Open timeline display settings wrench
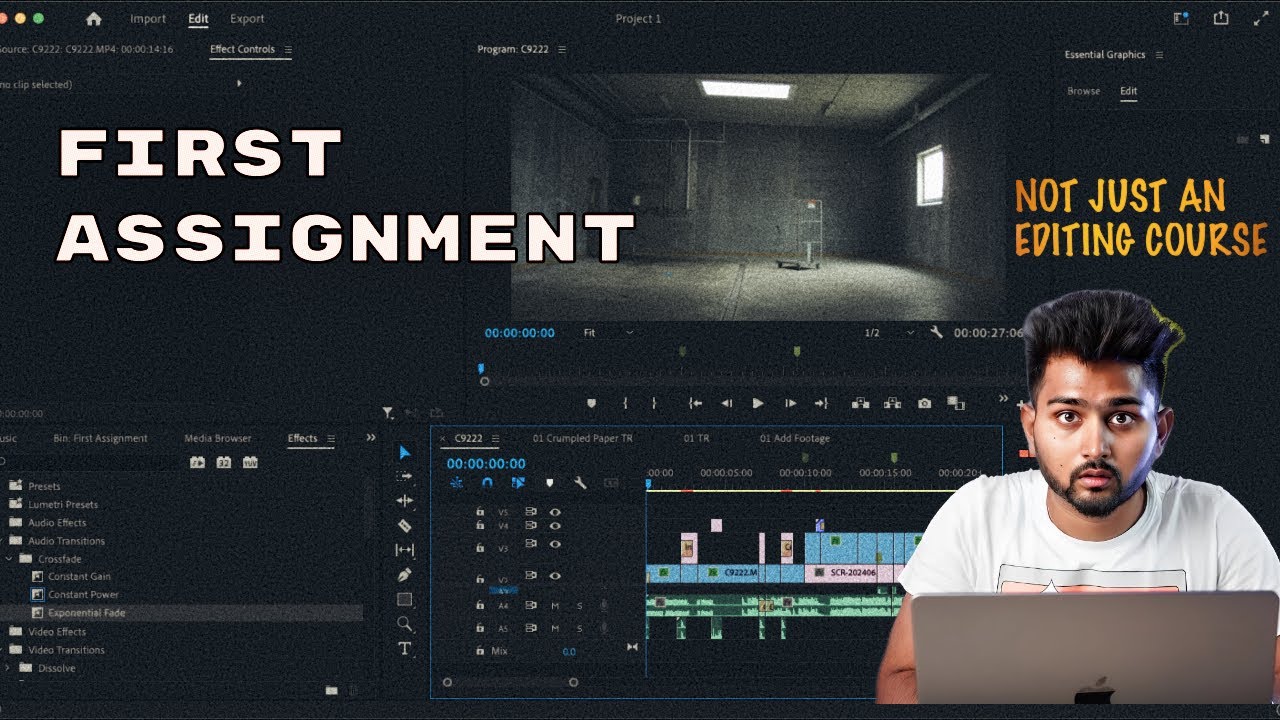The image size is (1280, 720). [580, 482]
